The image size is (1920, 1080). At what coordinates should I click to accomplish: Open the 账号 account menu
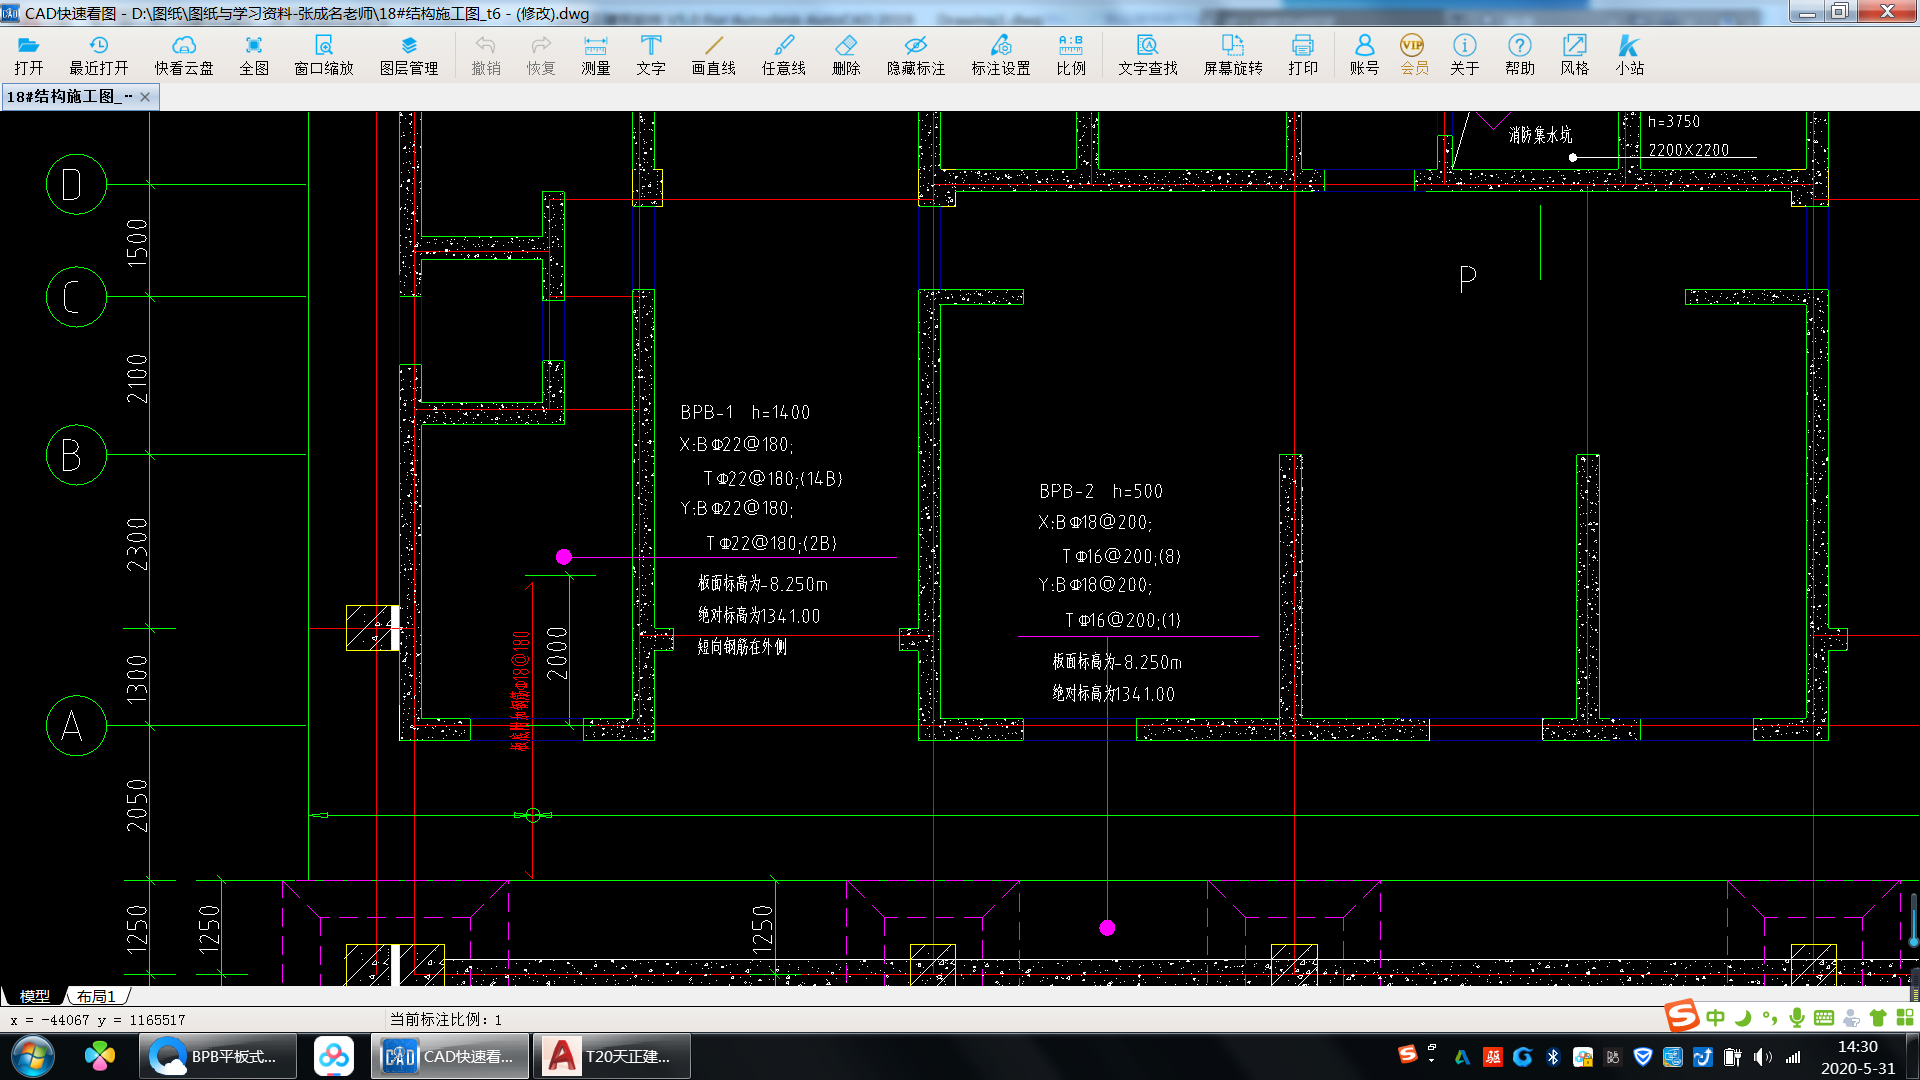[1364, 55]
